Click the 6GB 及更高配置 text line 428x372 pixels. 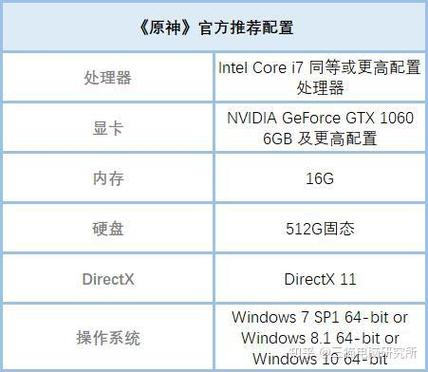[320, 138]
